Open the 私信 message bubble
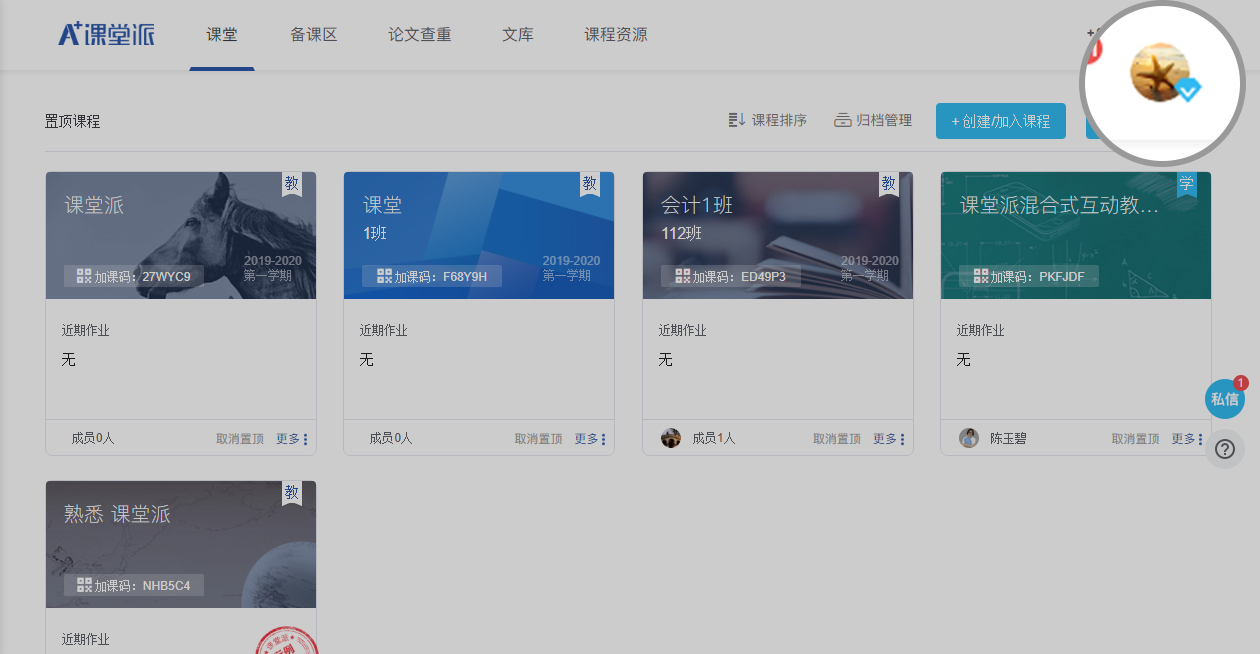Image resolution: width=1260 pixels, height=654 pixels. point(1225,399)
